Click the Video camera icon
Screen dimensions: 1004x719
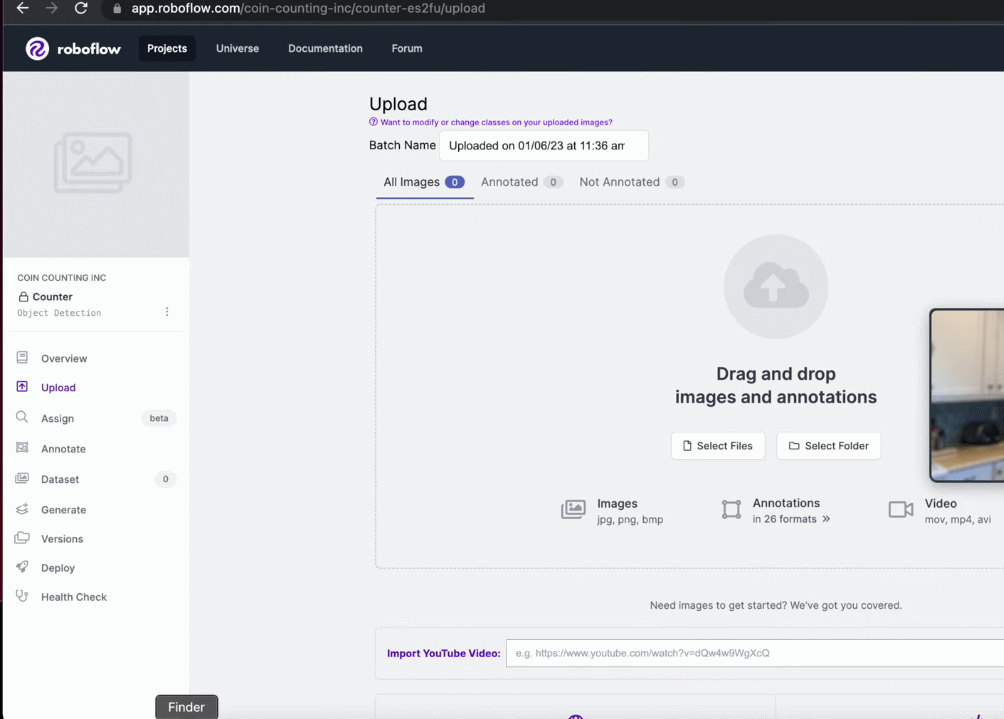point(901,510)
